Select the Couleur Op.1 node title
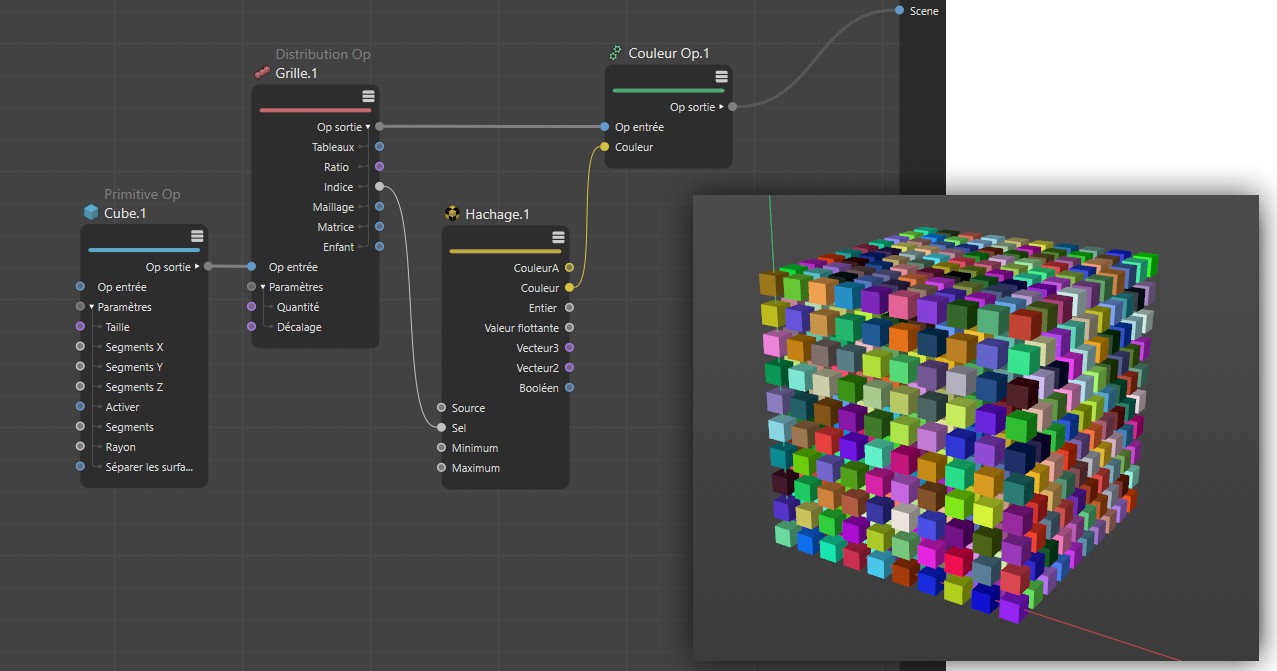 668,53
